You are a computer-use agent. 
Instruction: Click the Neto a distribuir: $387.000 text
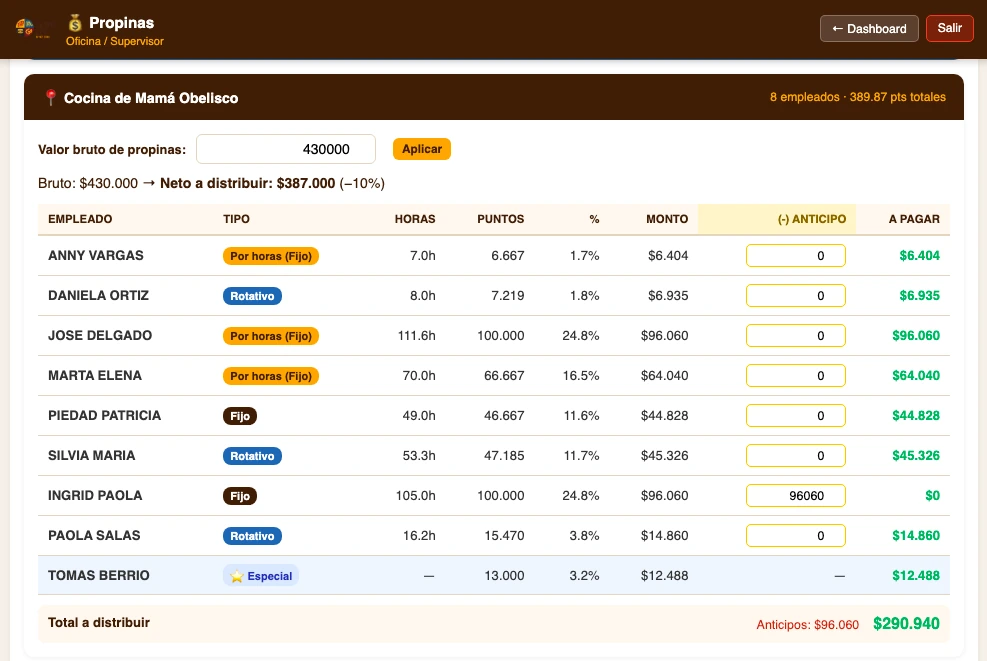coord(247,183)
